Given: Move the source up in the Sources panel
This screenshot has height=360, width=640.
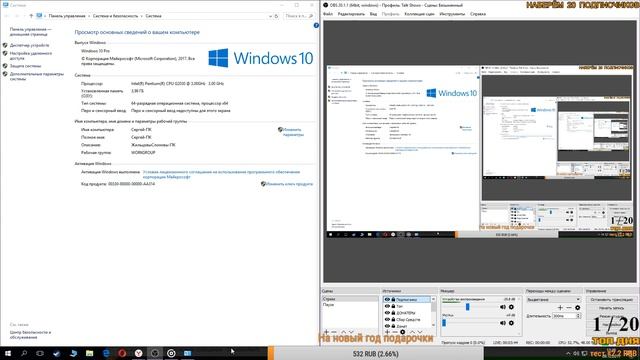Looking at the screenshot, I should coord(412,332).
